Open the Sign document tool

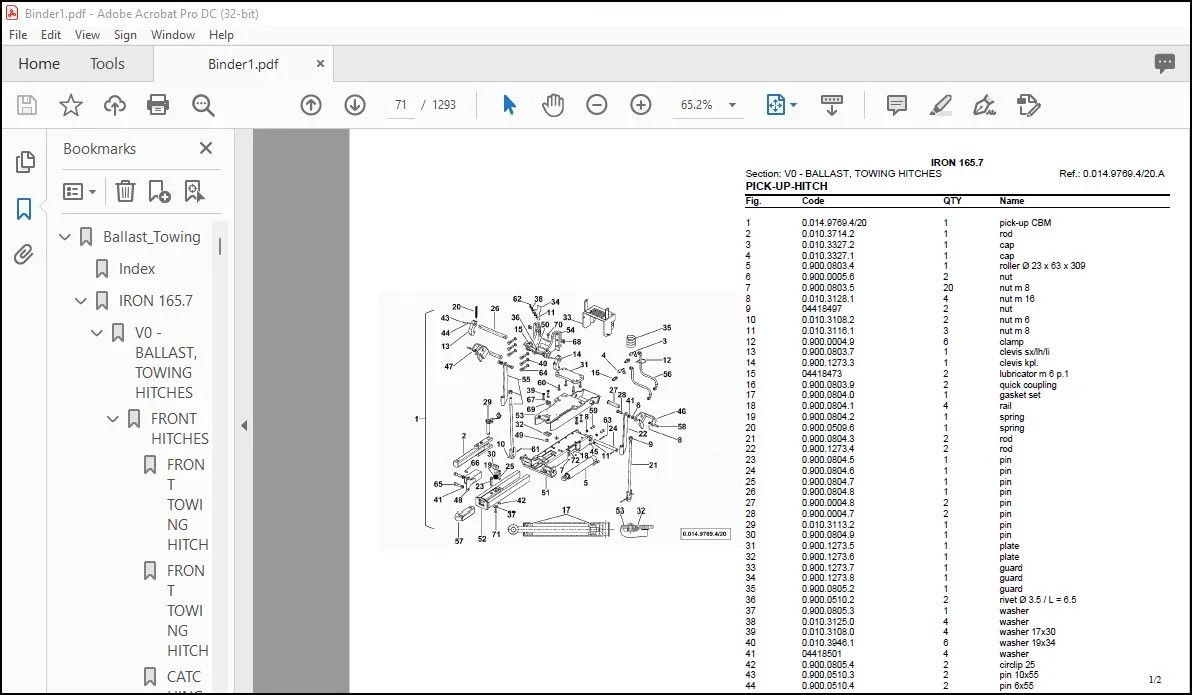(x=984, y=105)
